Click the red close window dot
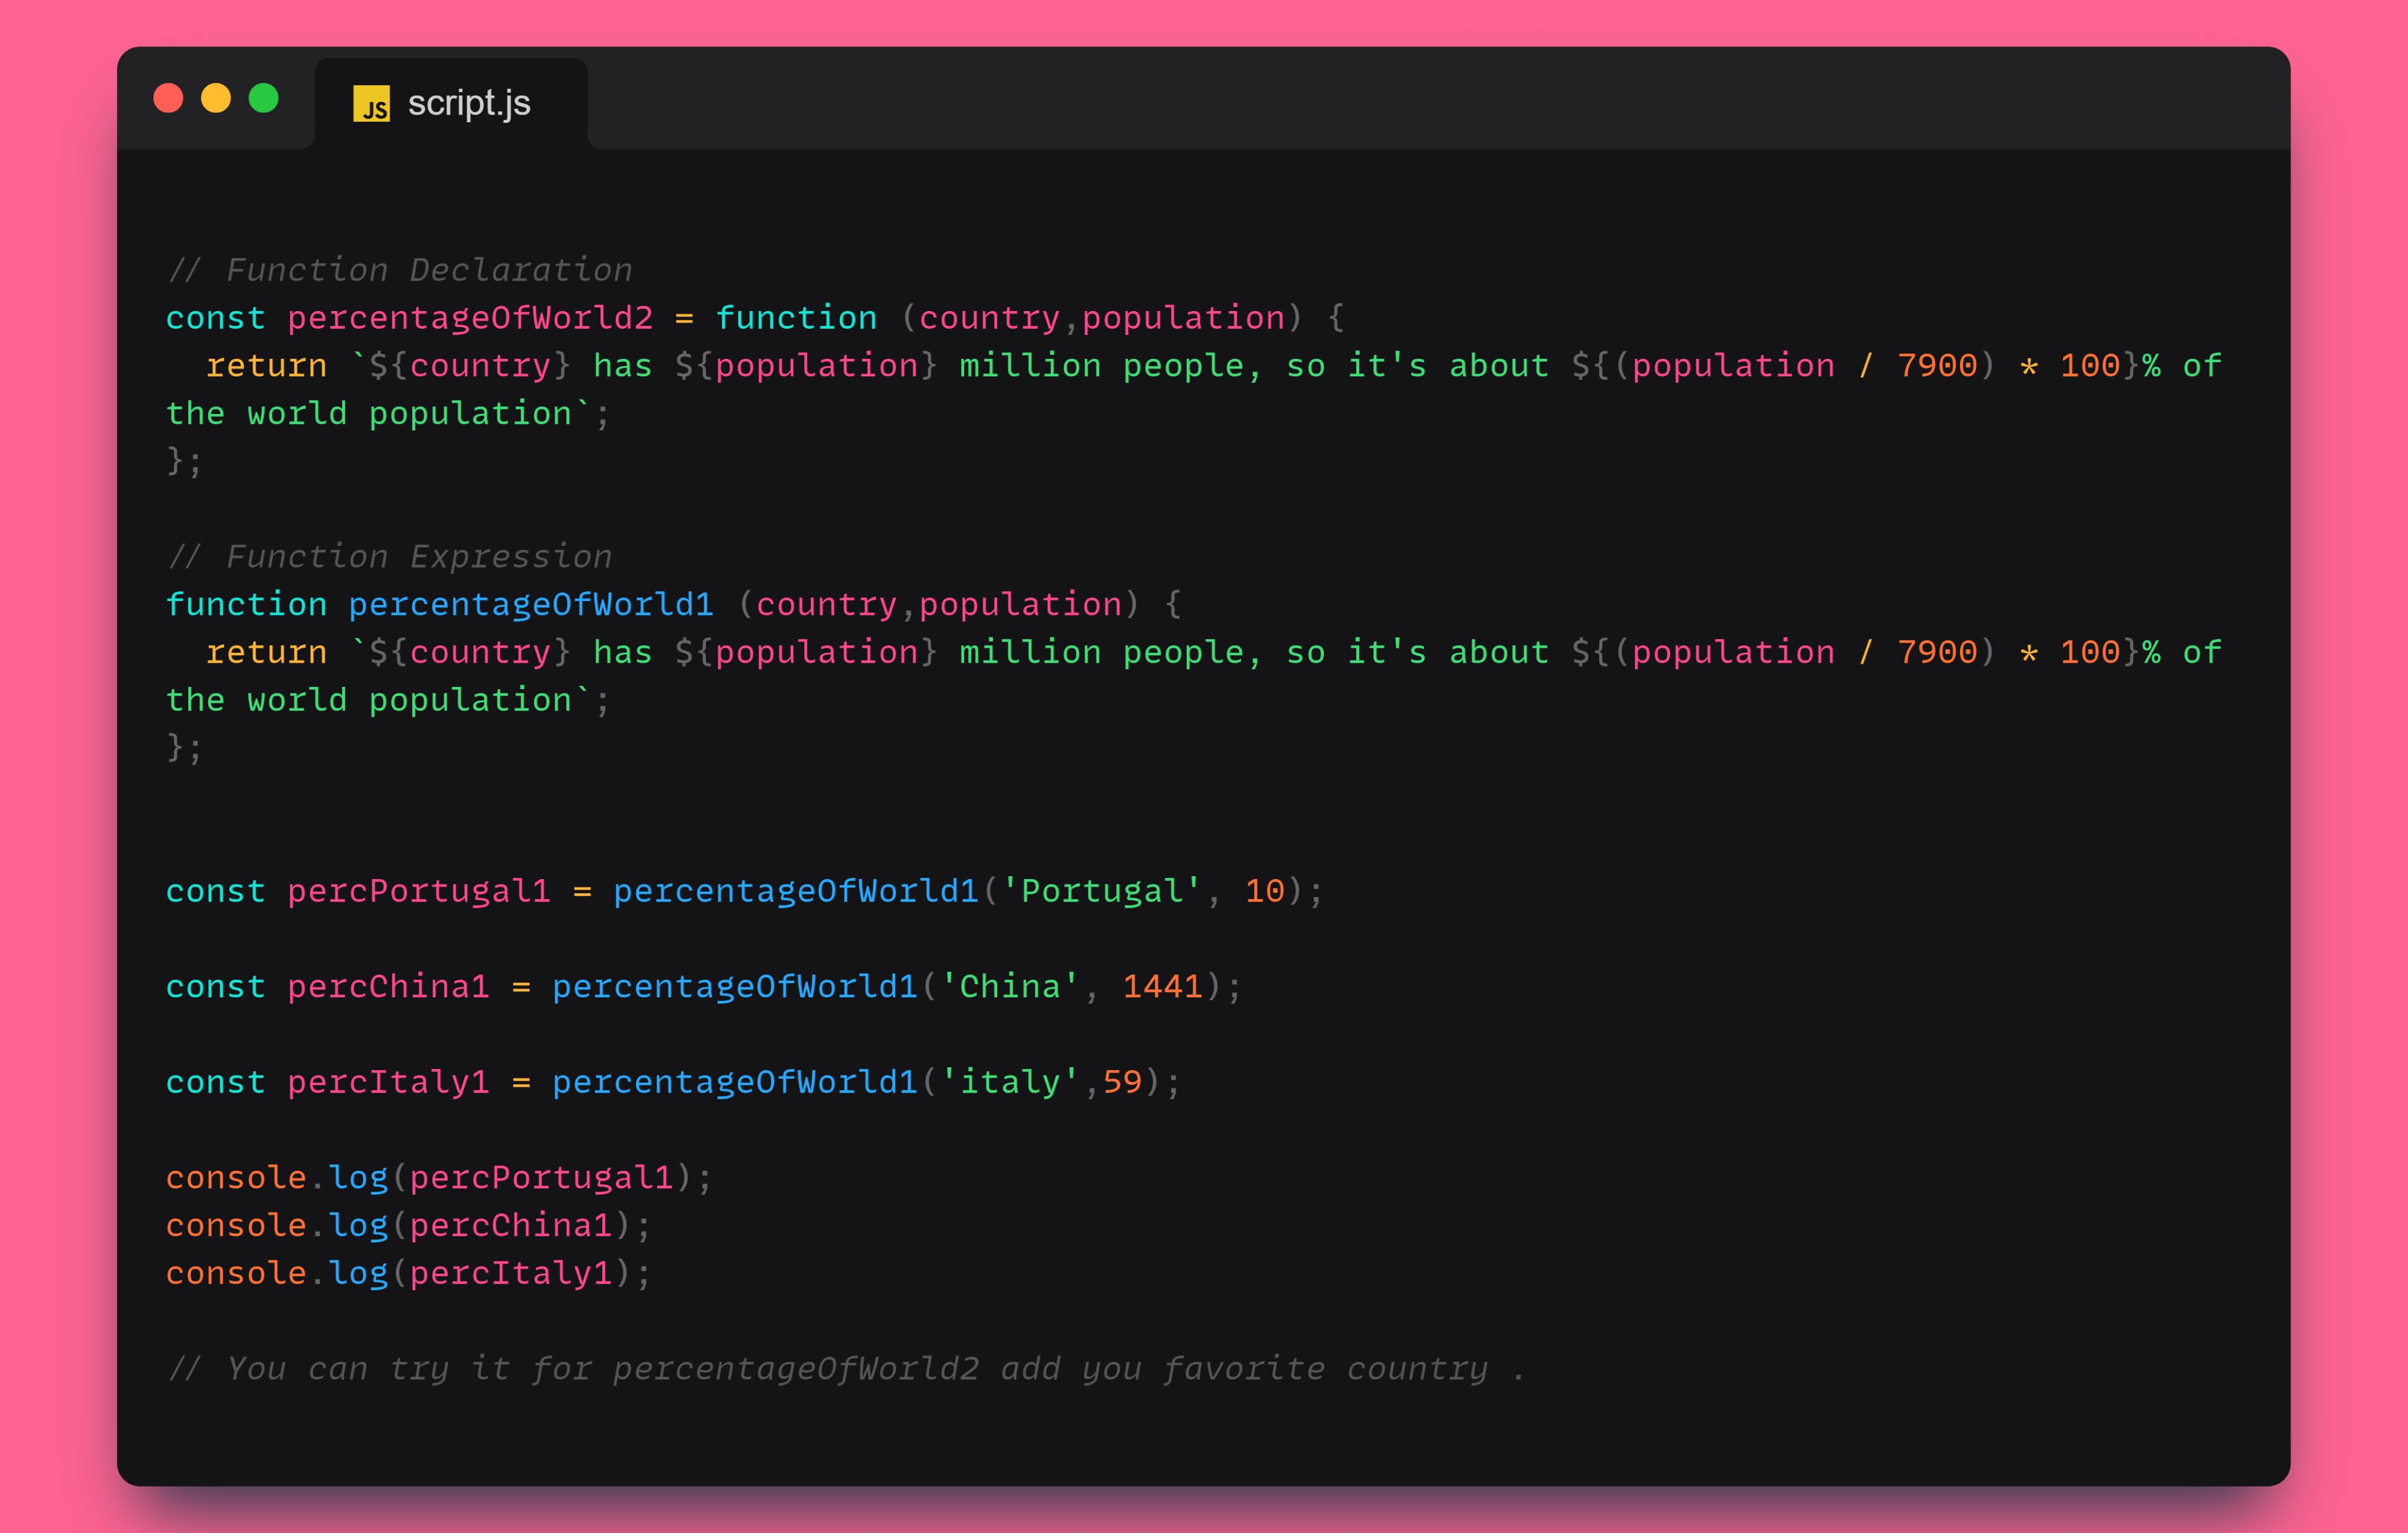2408x1533 pixels. 168,98
